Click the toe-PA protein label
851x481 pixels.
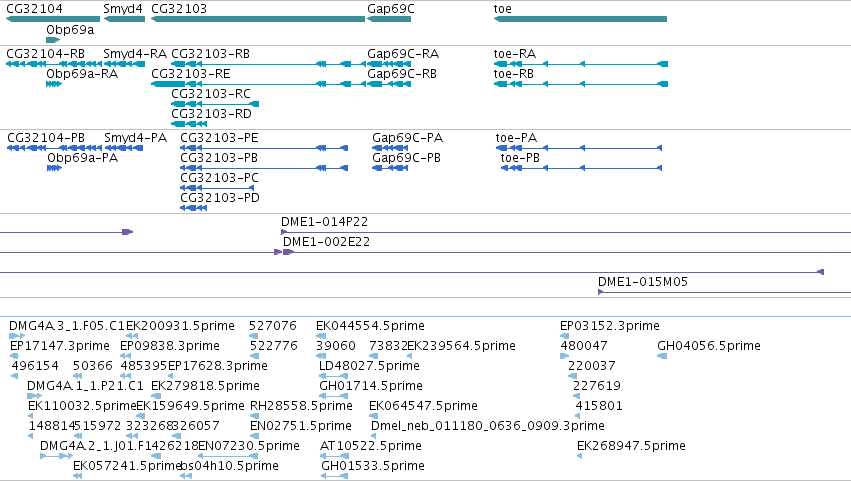click(x=516, y=138)
